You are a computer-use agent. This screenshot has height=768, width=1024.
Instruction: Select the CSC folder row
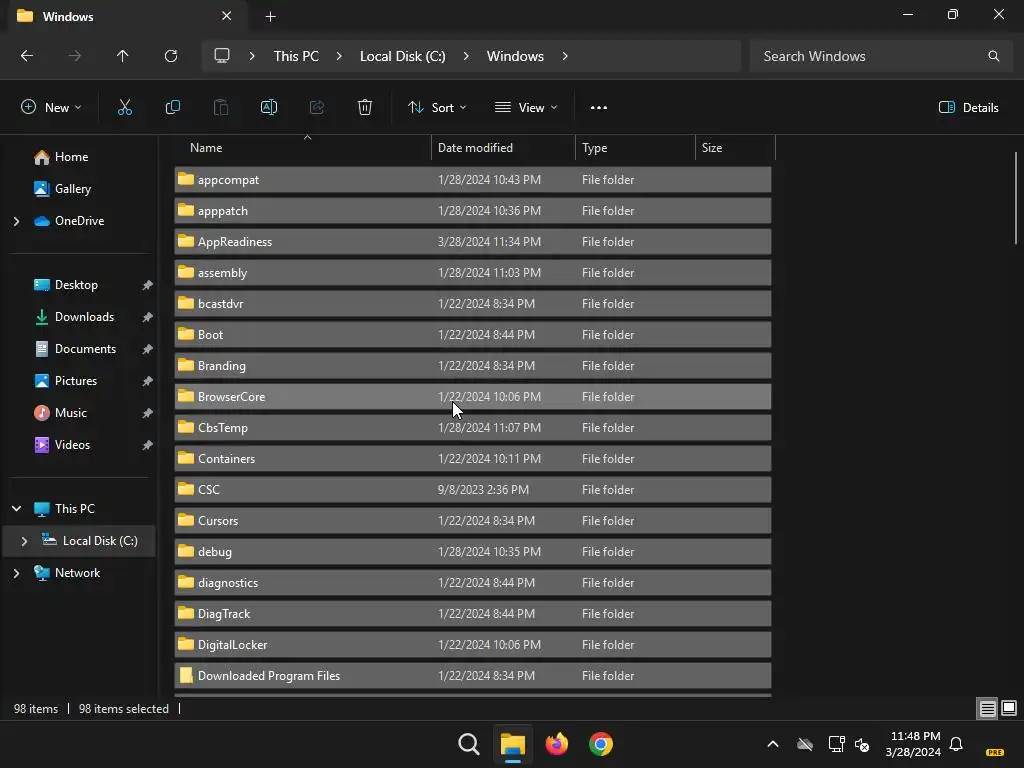pyautogui.click(x=473, y=490)
